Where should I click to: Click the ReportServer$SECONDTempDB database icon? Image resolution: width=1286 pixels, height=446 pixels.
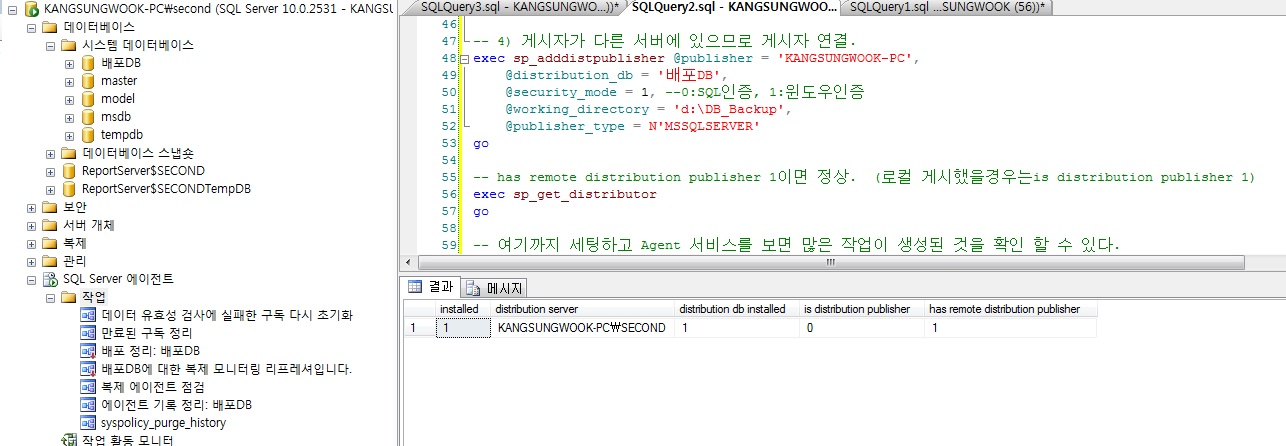point(68,189)
